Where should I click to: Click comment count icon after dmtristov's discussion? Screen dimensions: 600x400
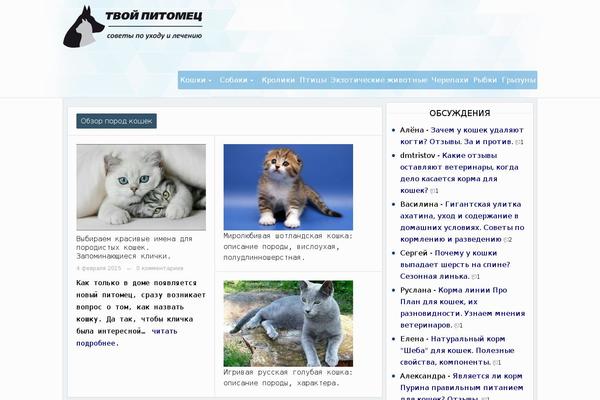point(435,191)
